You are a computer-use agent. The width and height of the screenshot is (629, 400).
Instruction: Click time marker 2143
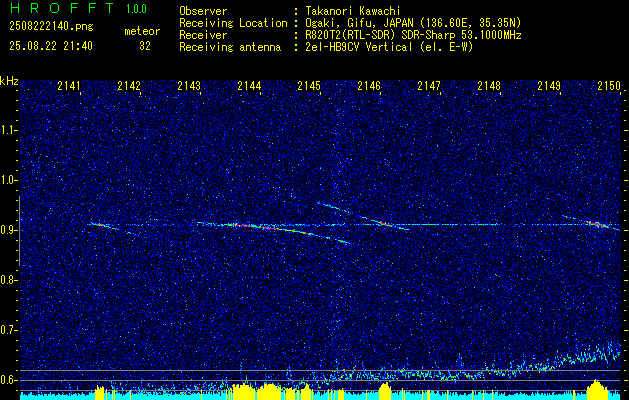(x=189, y=85)
